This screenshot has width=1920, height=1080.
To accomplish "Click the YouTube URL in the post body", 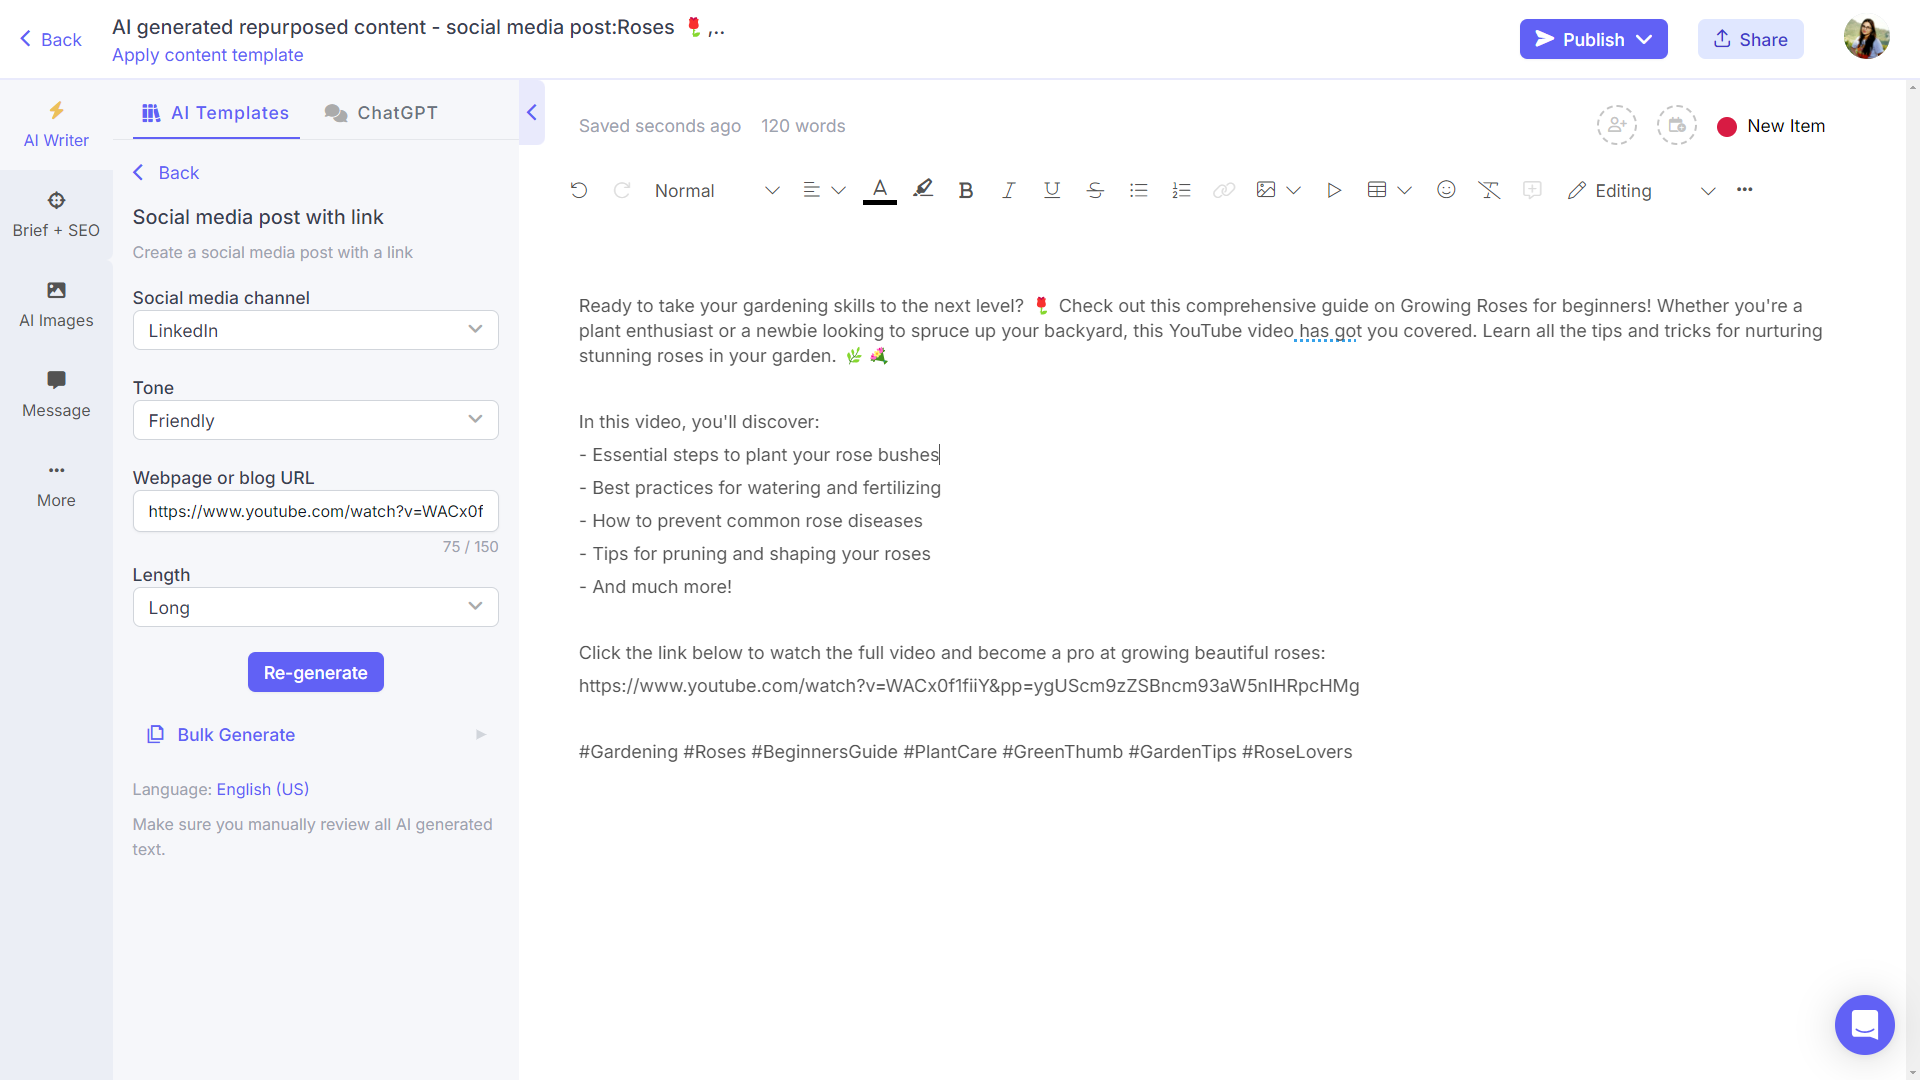I will (968, 686).
